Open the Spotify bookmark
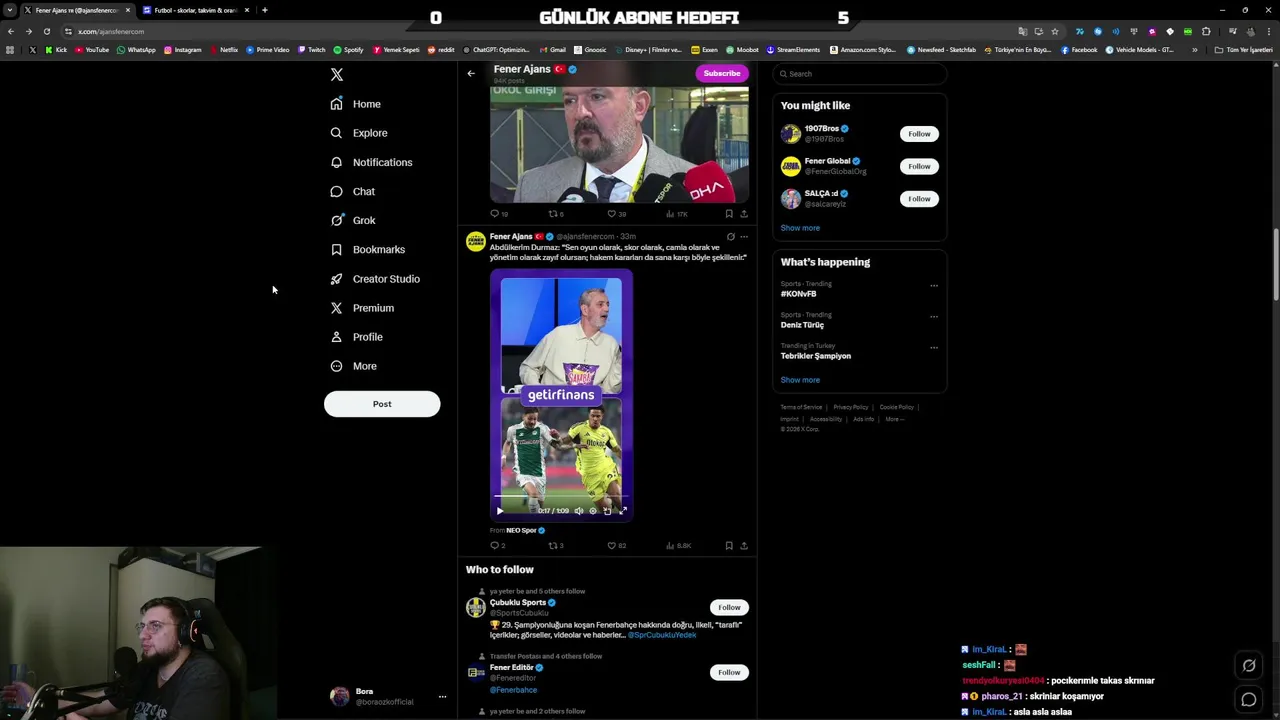This screenshot has height=720, width=1280. click(x=348, y=50)
